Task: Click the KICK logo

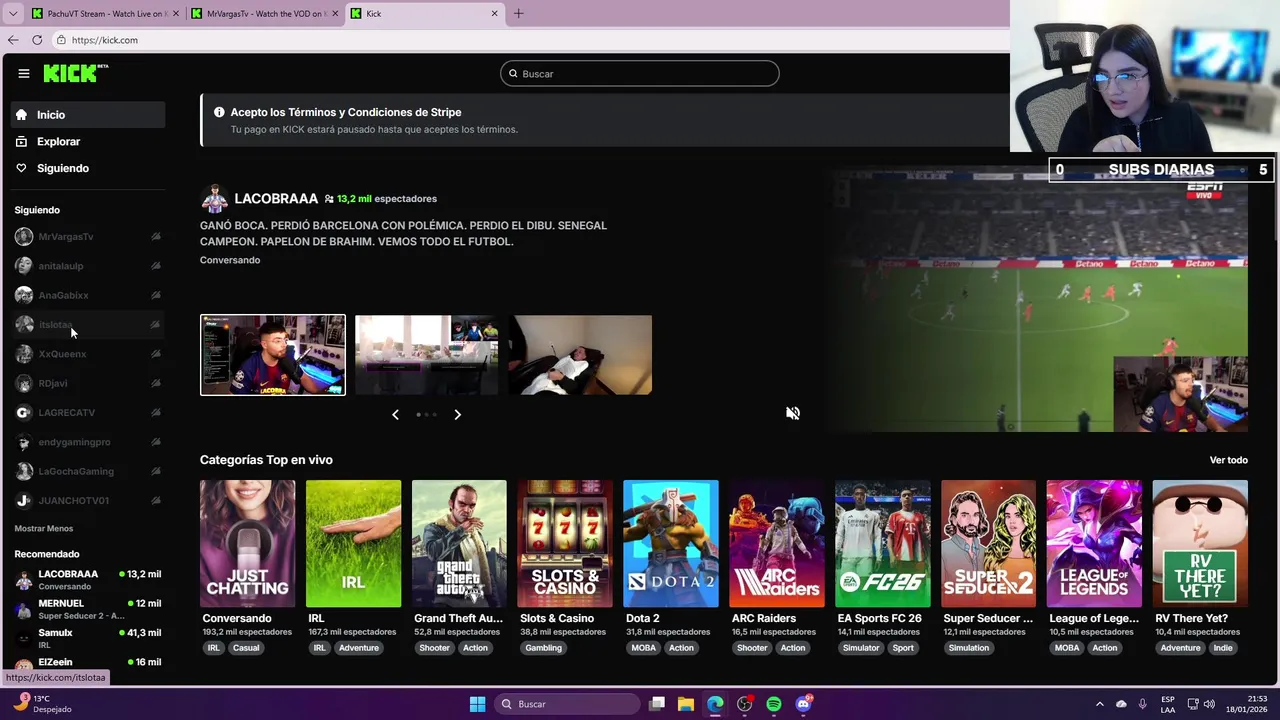Action: point(75,73)
